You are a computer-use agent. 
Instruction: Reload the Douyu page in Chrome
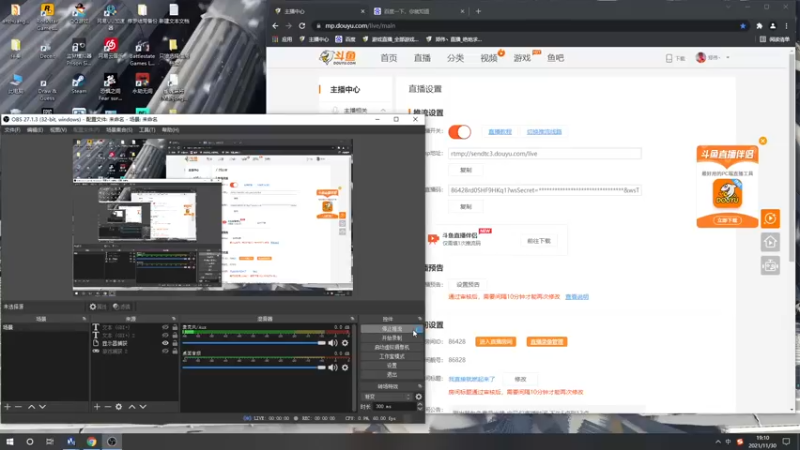pyautogui.click(x=302, y=26)
